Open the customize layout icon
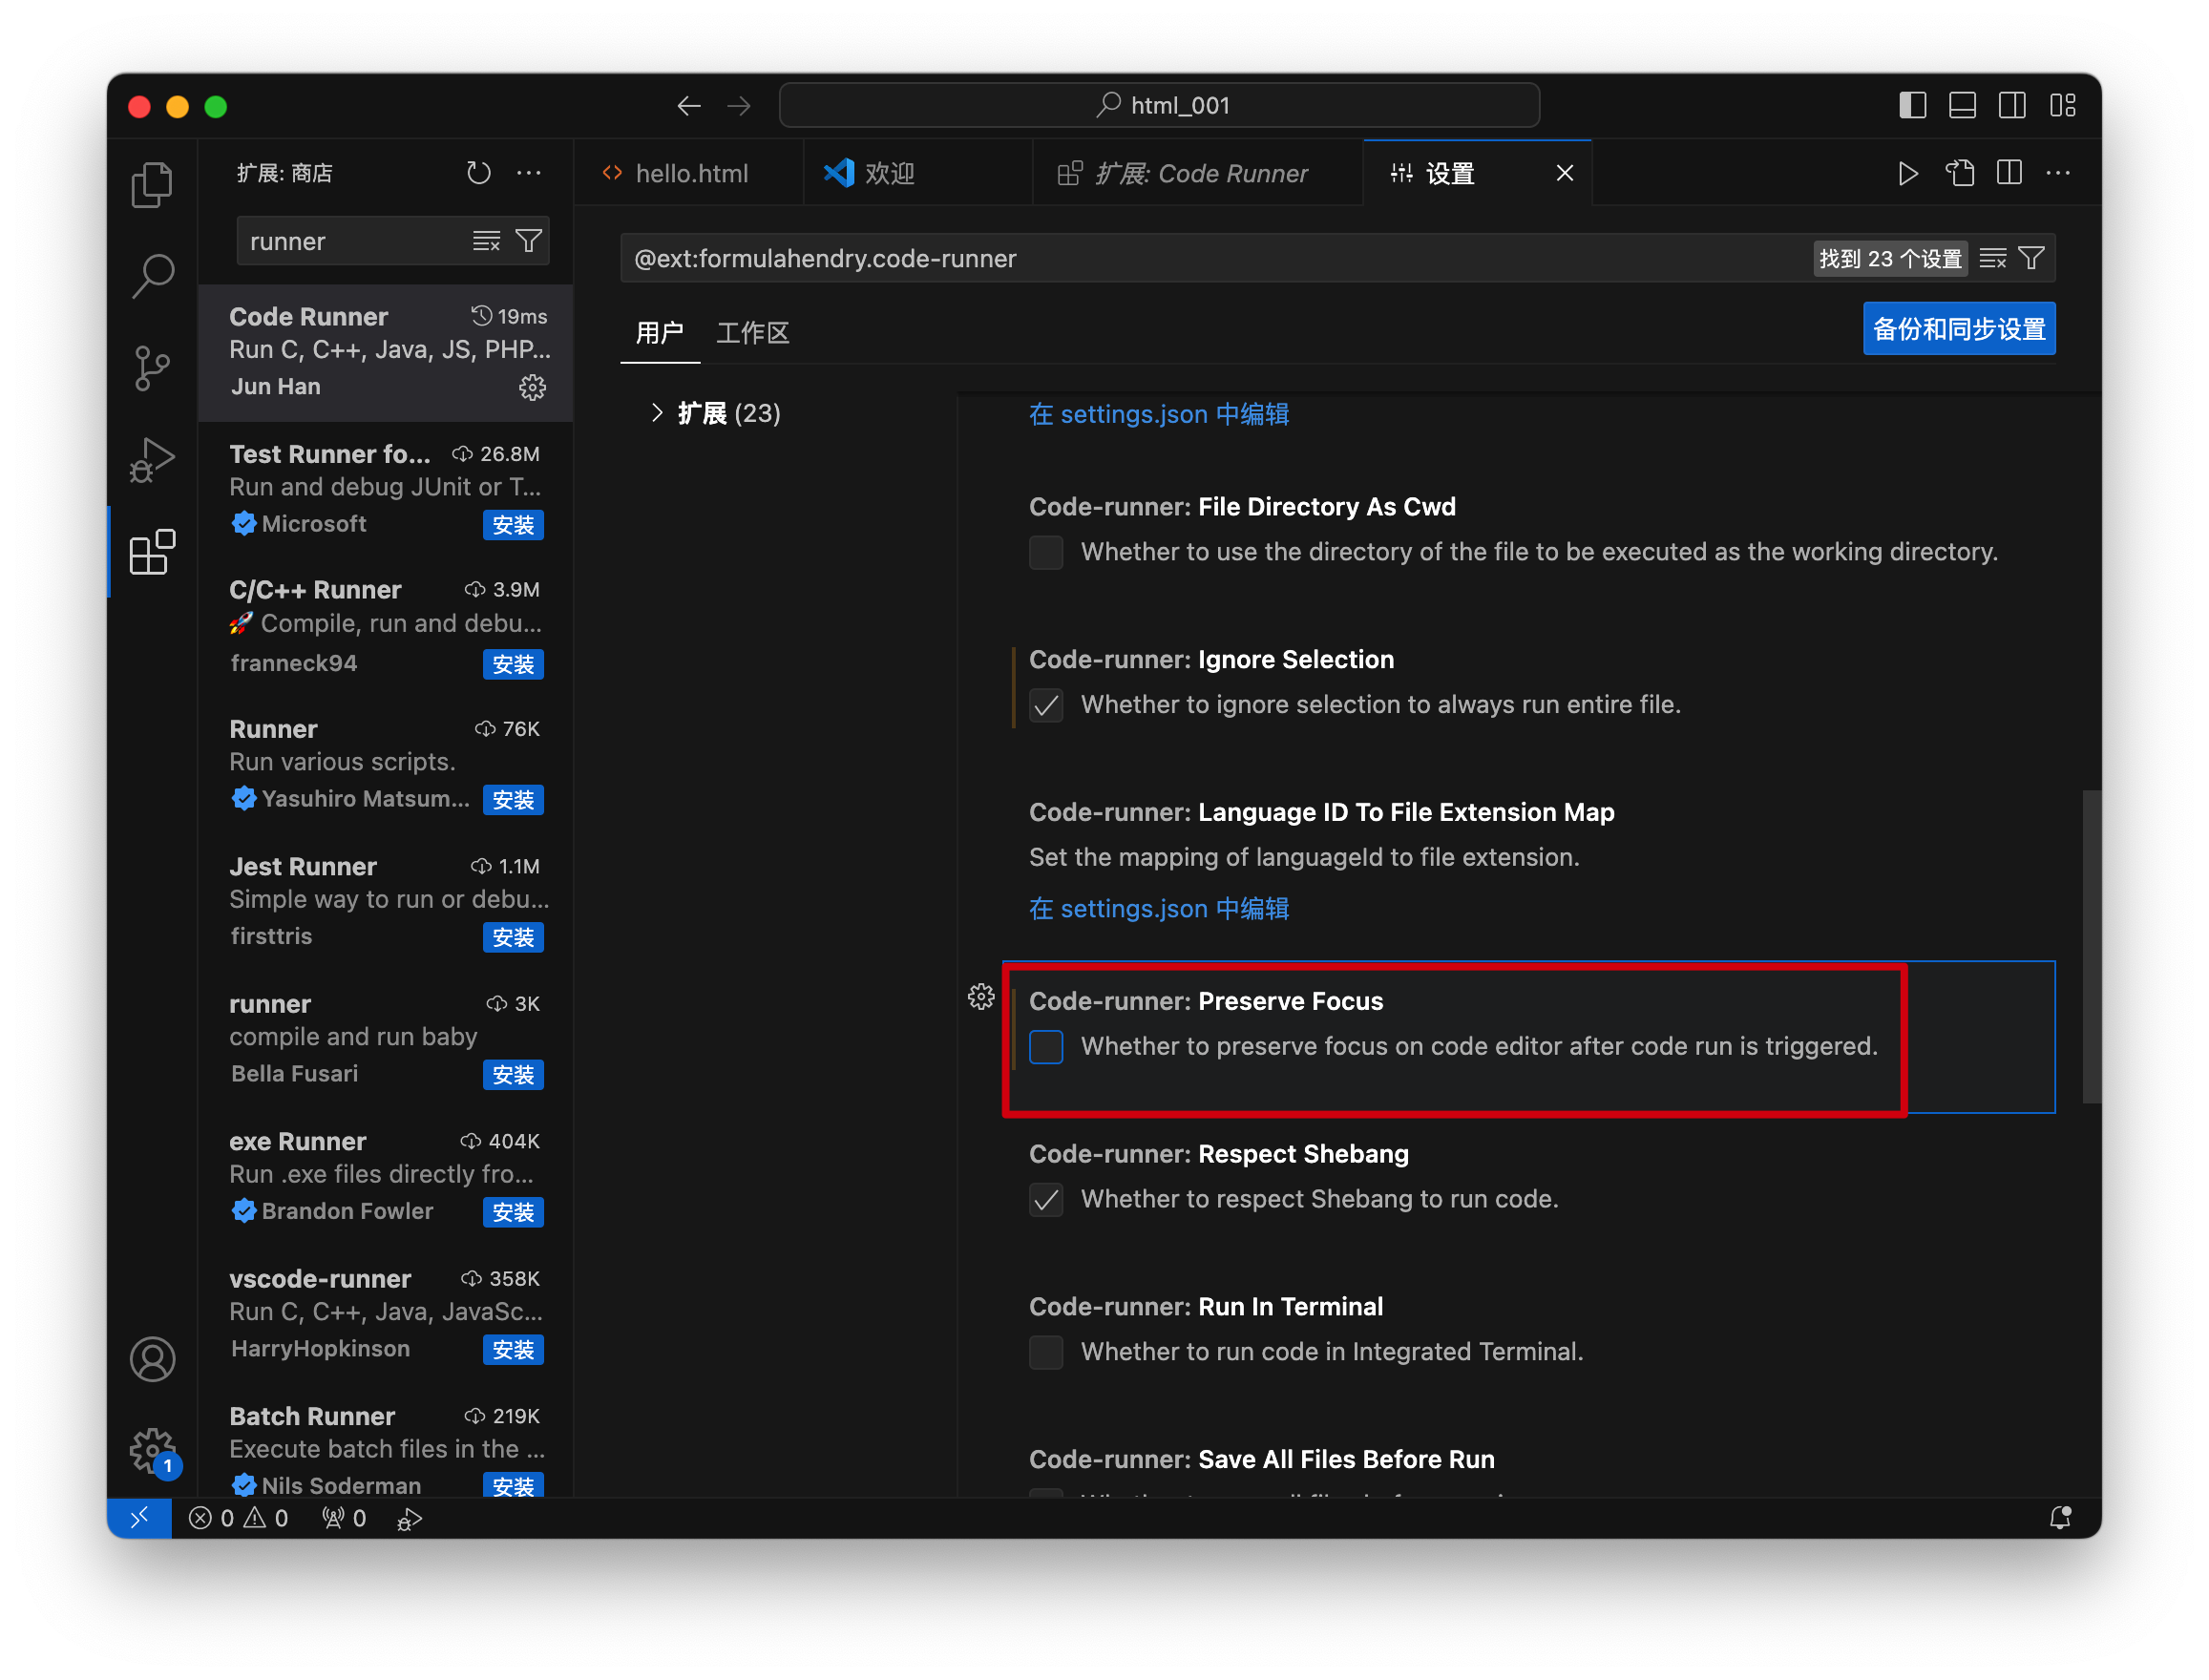Screen dimensions: 2209x1680 click(x=2062, y=106)
